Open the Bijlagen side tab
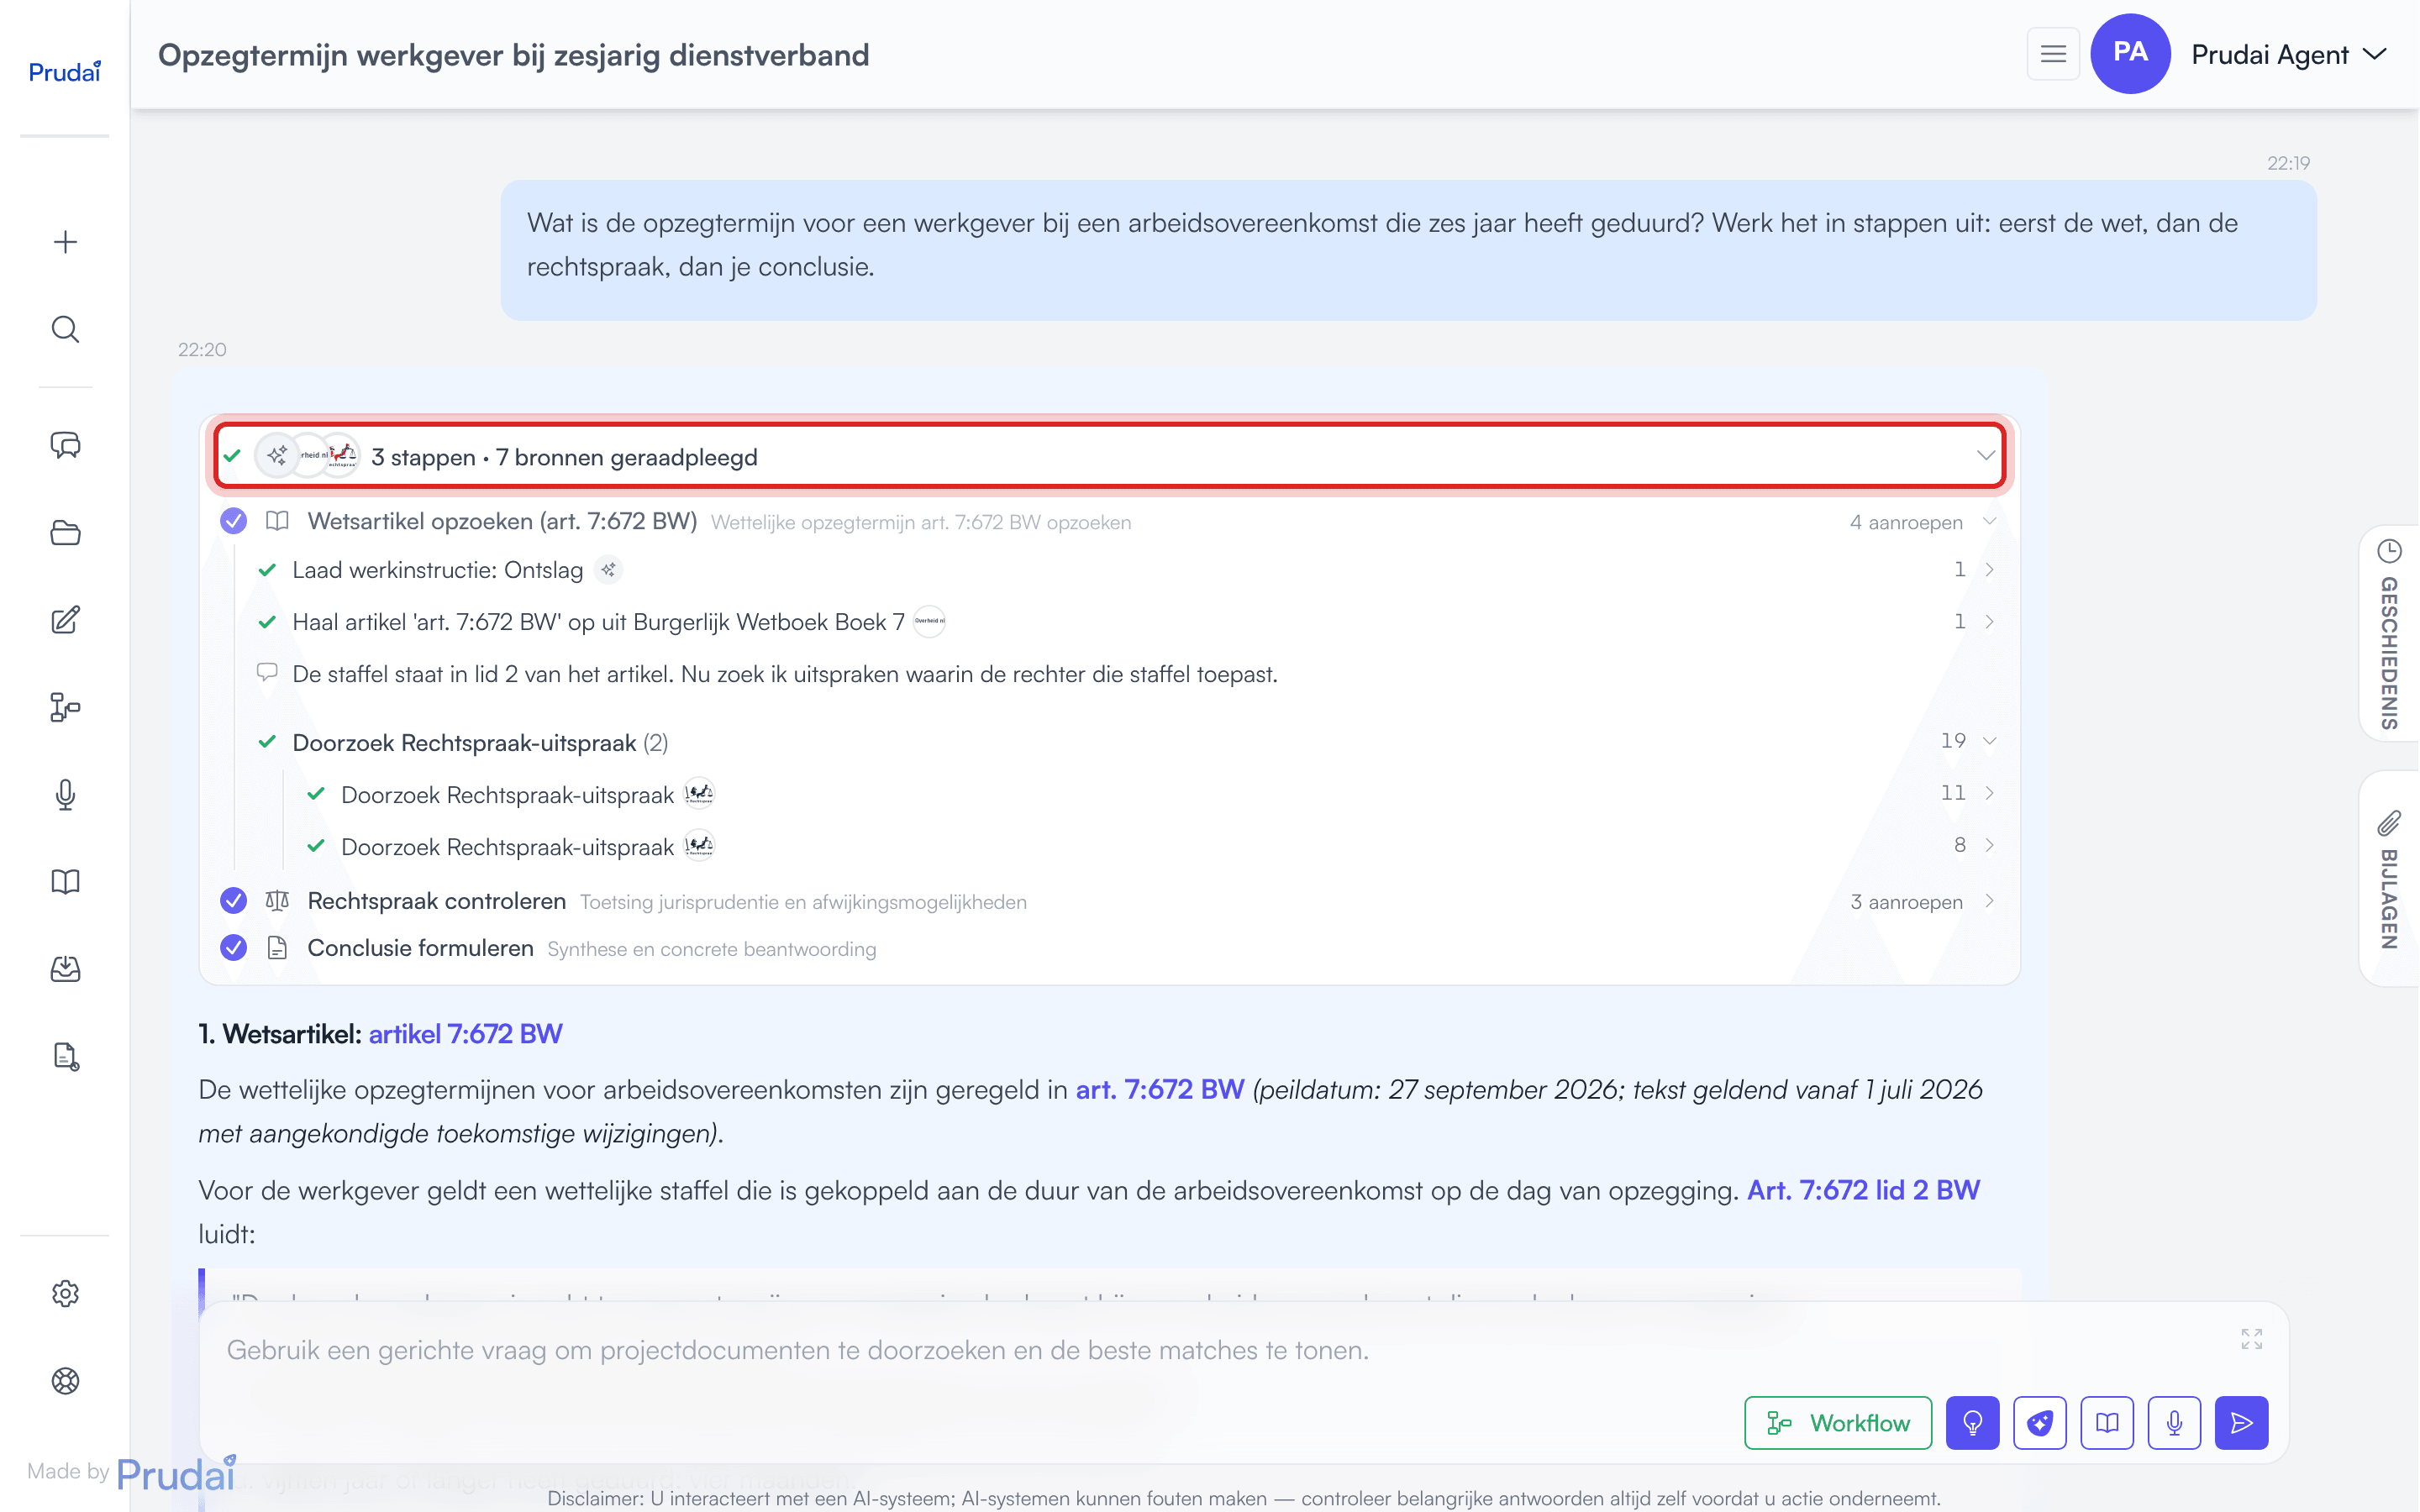 [x=2389, y=879]
